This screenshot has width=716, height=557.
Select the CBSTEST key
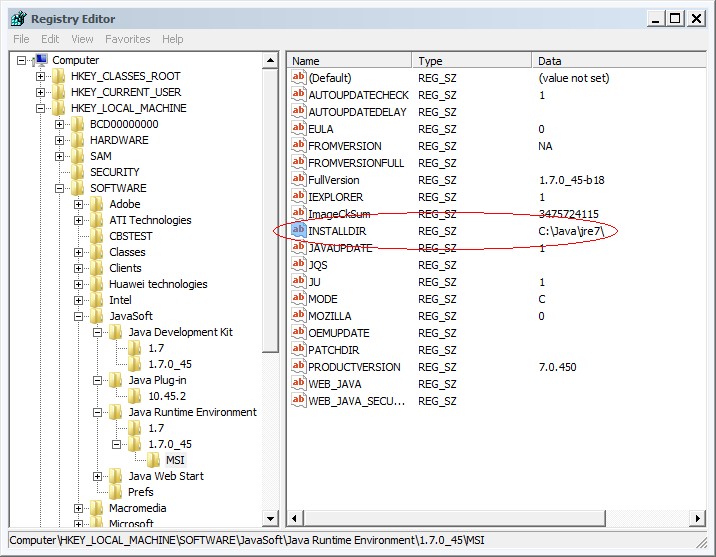pyautogui.click(x=131, y=236)
